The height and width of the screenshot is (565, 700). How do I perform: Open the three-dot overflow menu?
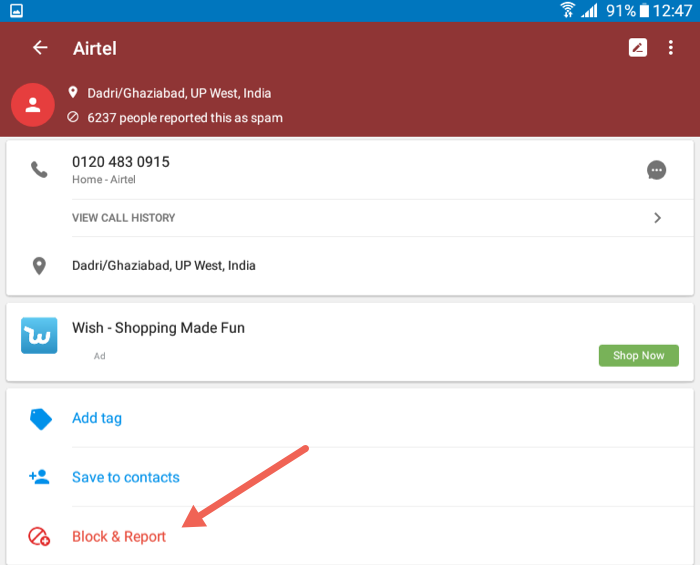tap(671, 47)
